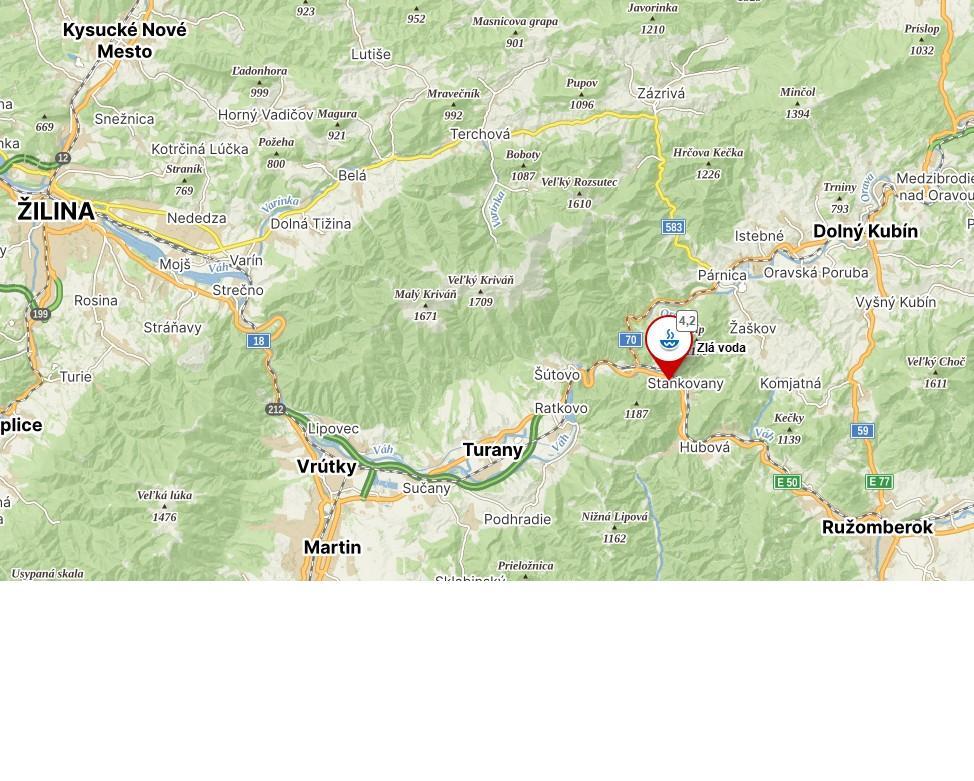
Task: Click the Veľký Rozsutec 1610 peak
Action: tap(579, 193)
